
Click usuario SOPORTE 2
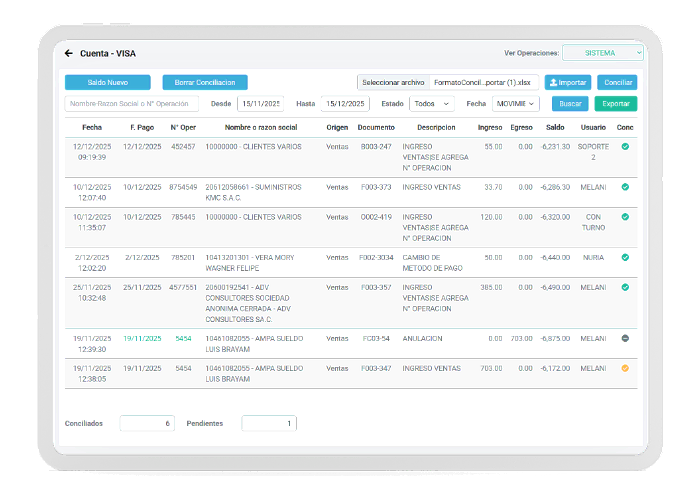click(593, 152)
